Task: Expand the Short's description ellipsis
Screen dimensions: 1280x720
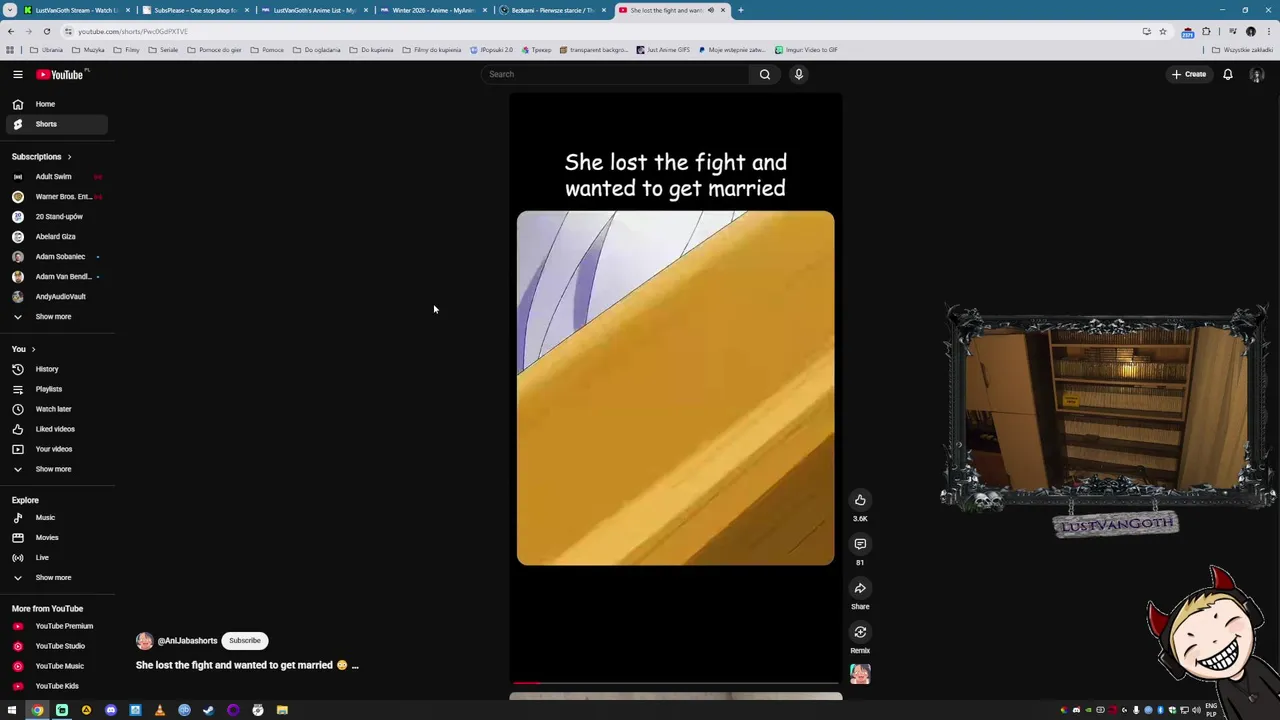Action: tap(355, 665)
